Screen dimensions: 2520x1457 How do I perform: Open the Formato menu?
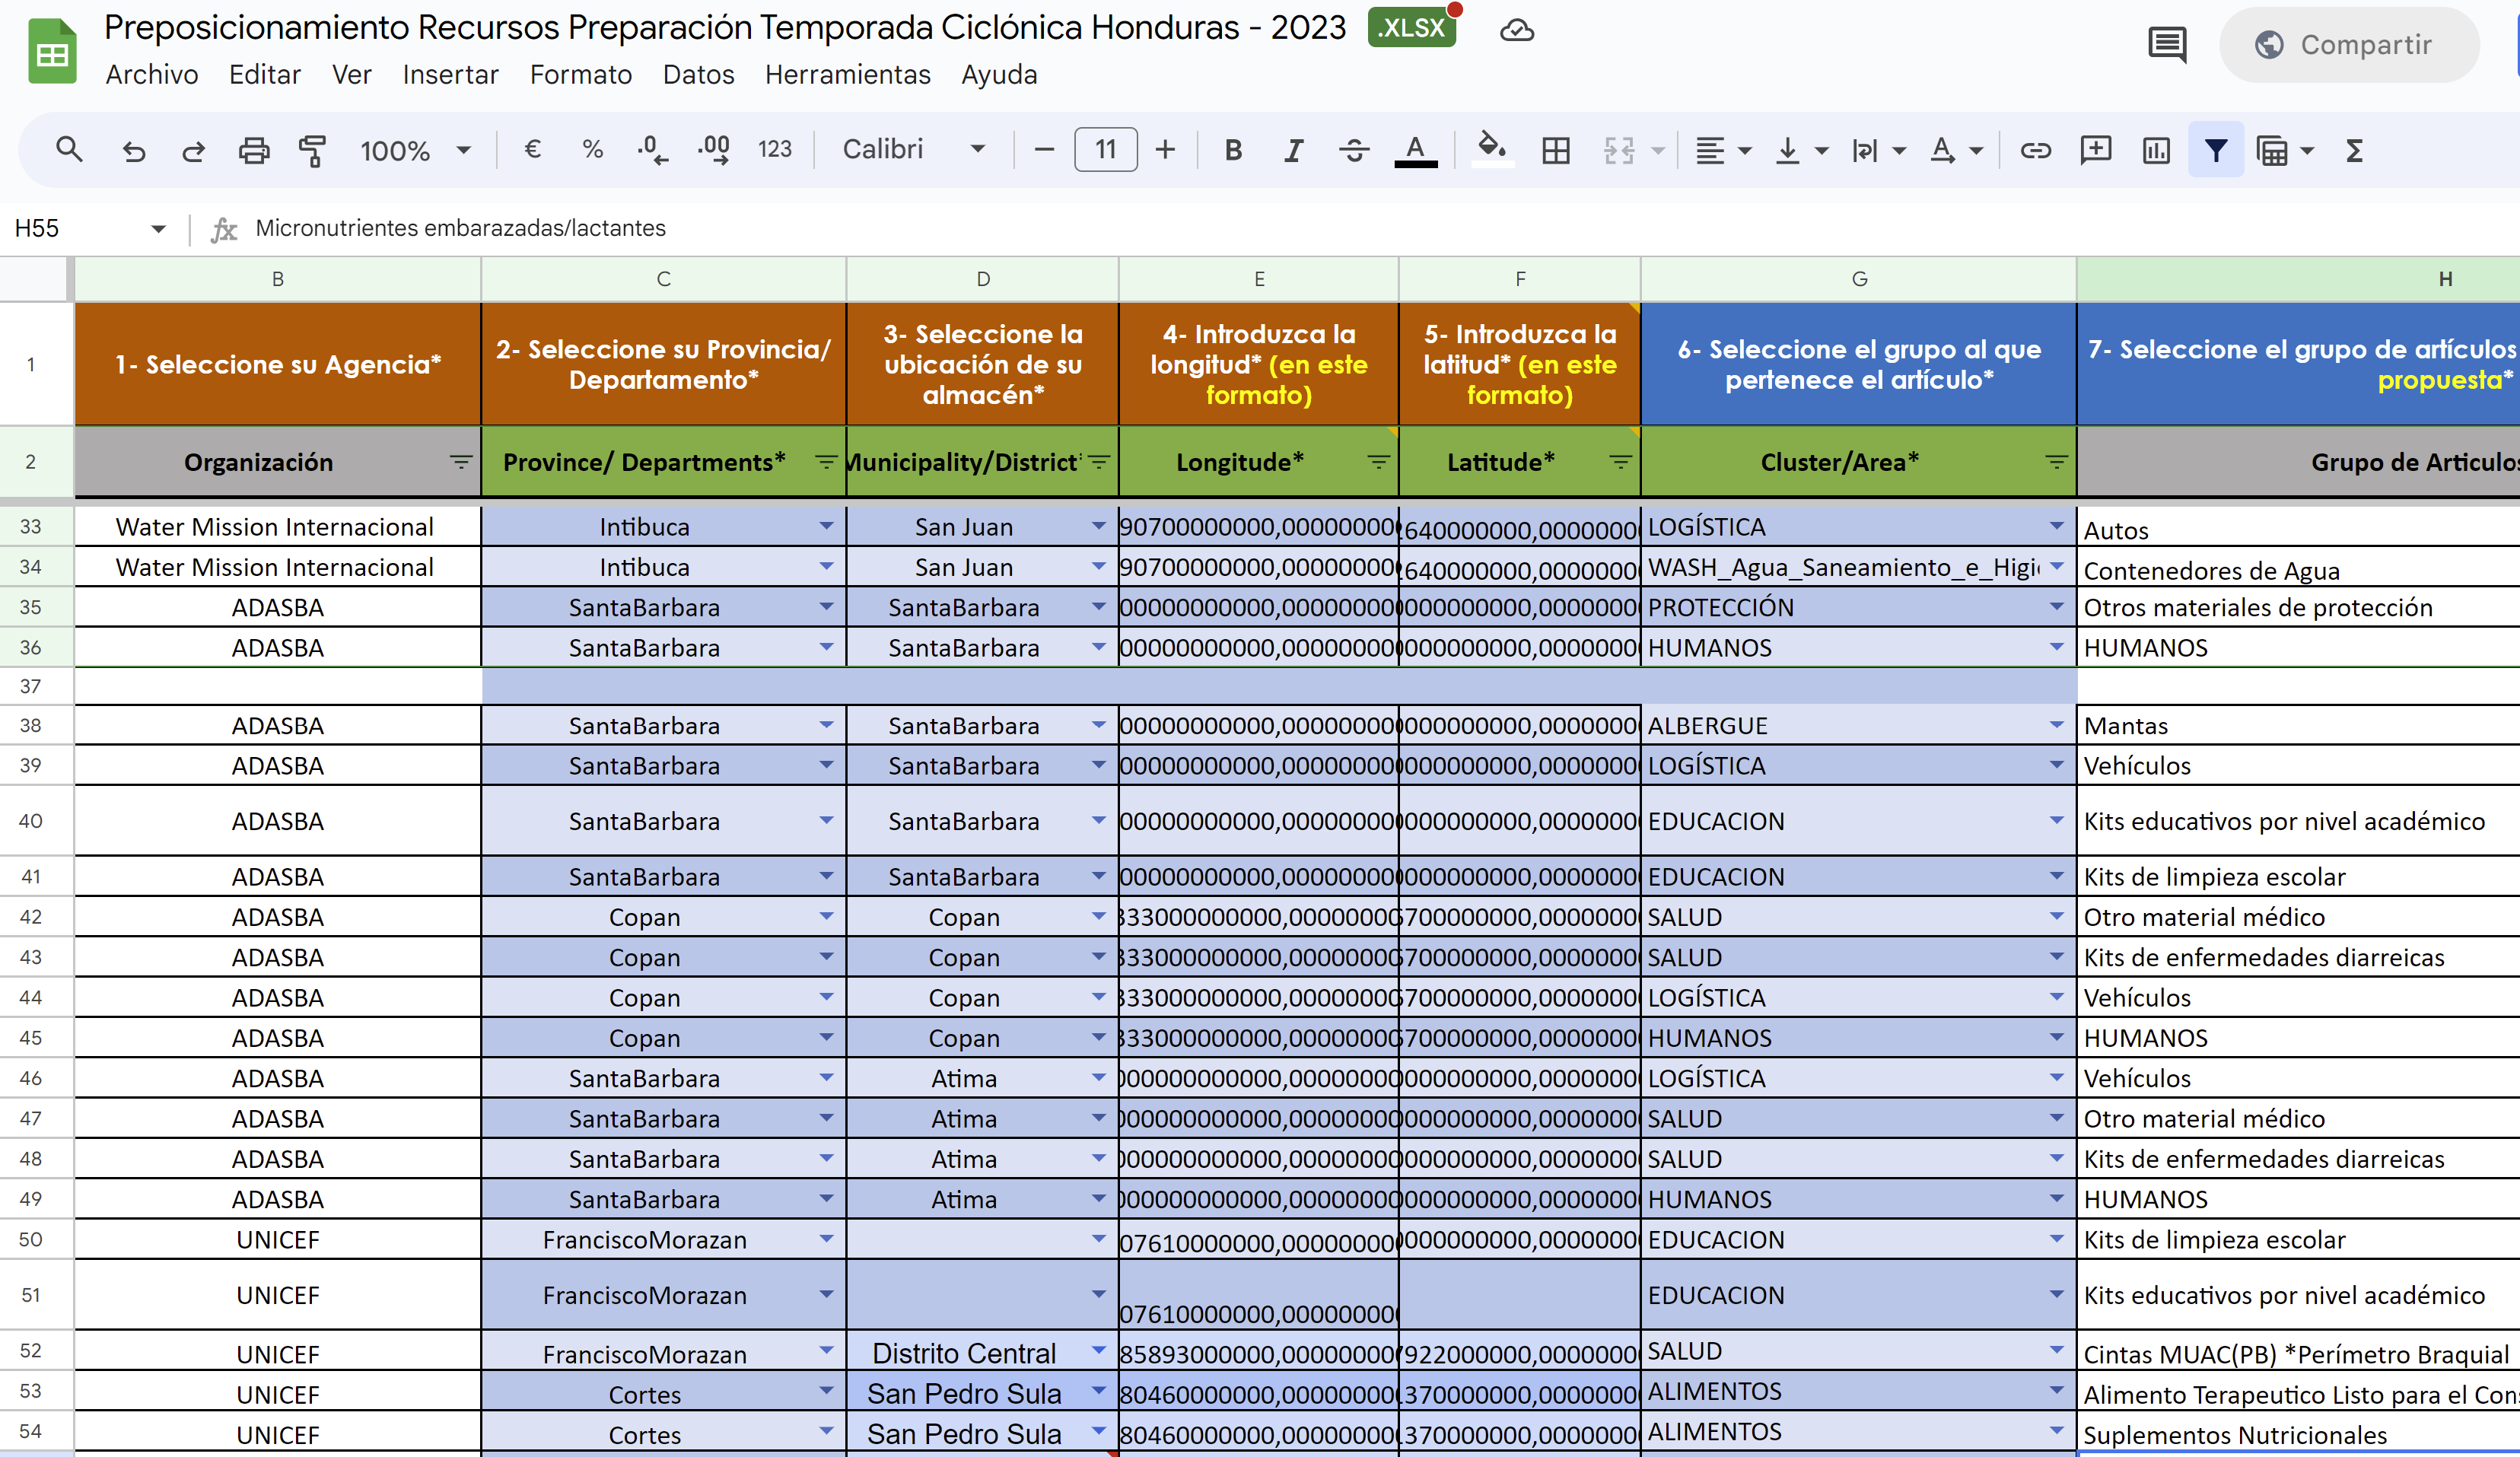[581, 75]
